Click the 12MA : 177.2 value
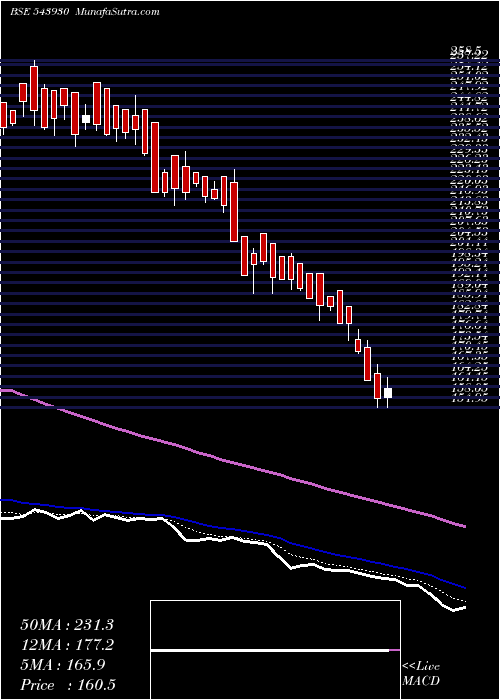Image resolution: width=500 pixels, height=700 pixels. click(67, 645)
